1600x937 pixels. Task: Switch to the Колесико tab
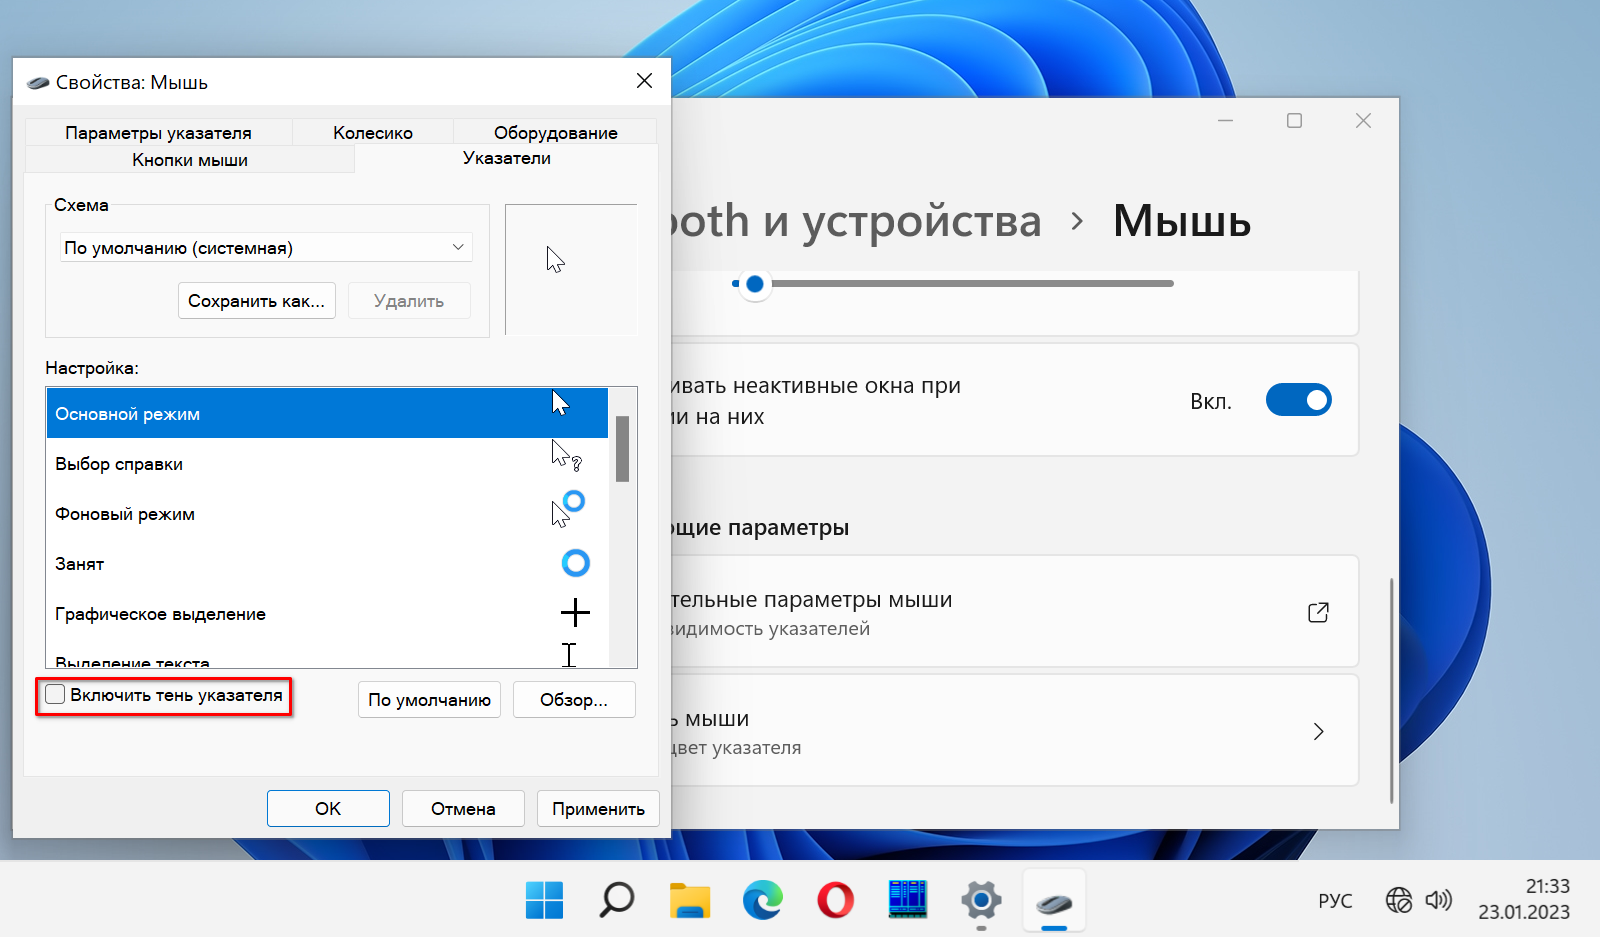372,131
